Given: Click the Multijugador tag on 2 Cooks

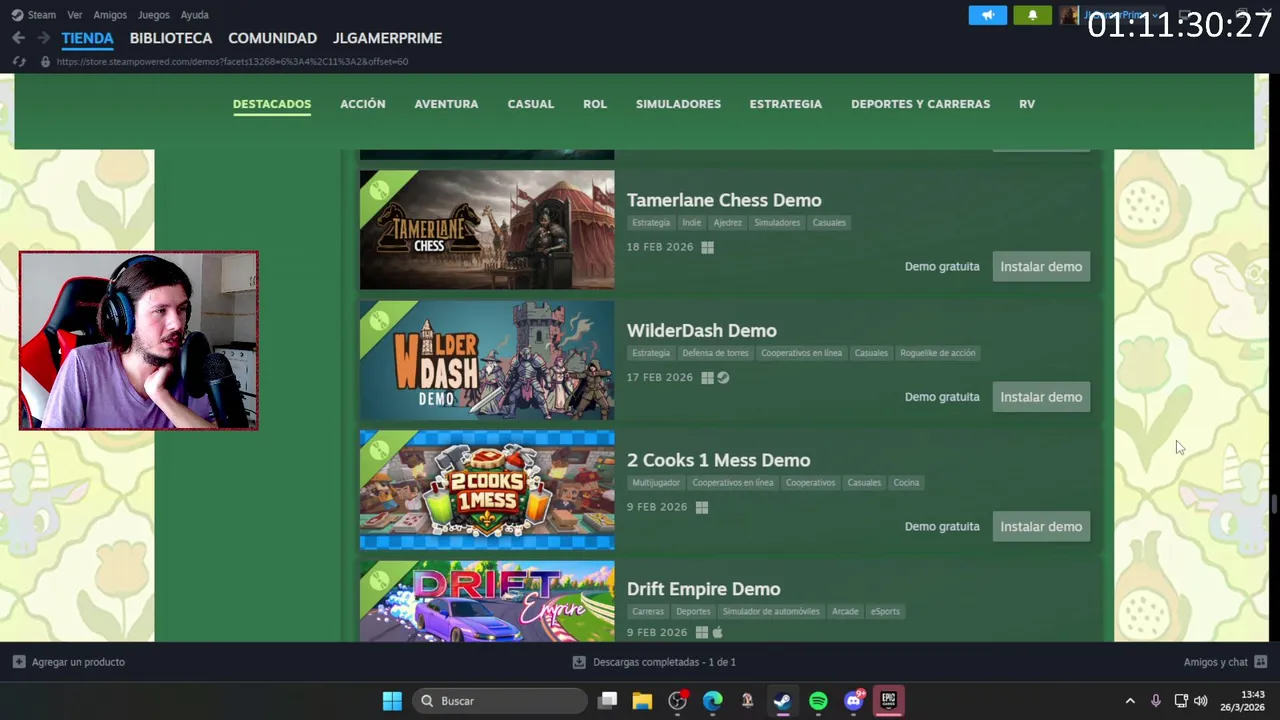Looking at the screenshot, I should pyautogui.click(x=656, y=483).
